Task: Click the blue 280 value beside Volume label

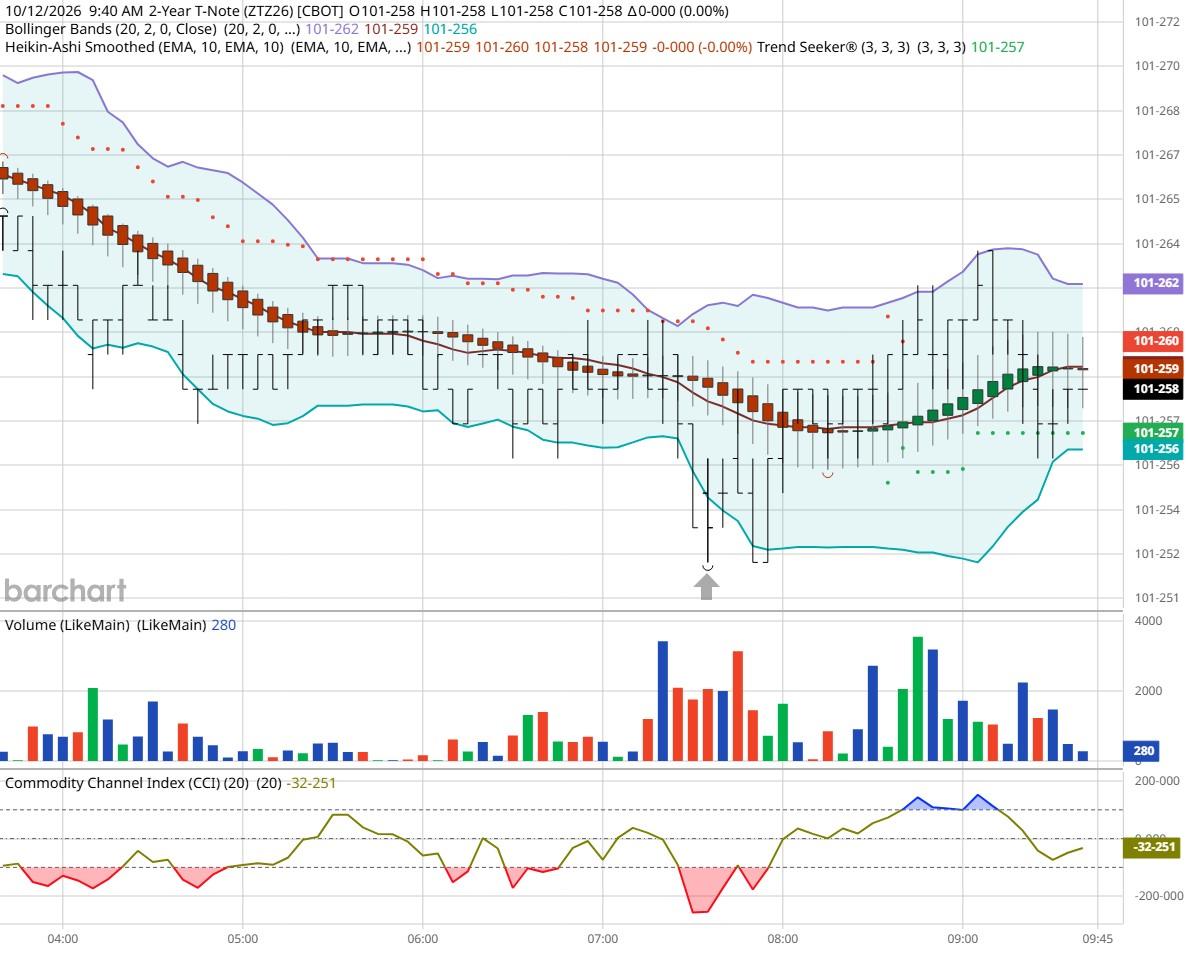Action: (224, 625)
